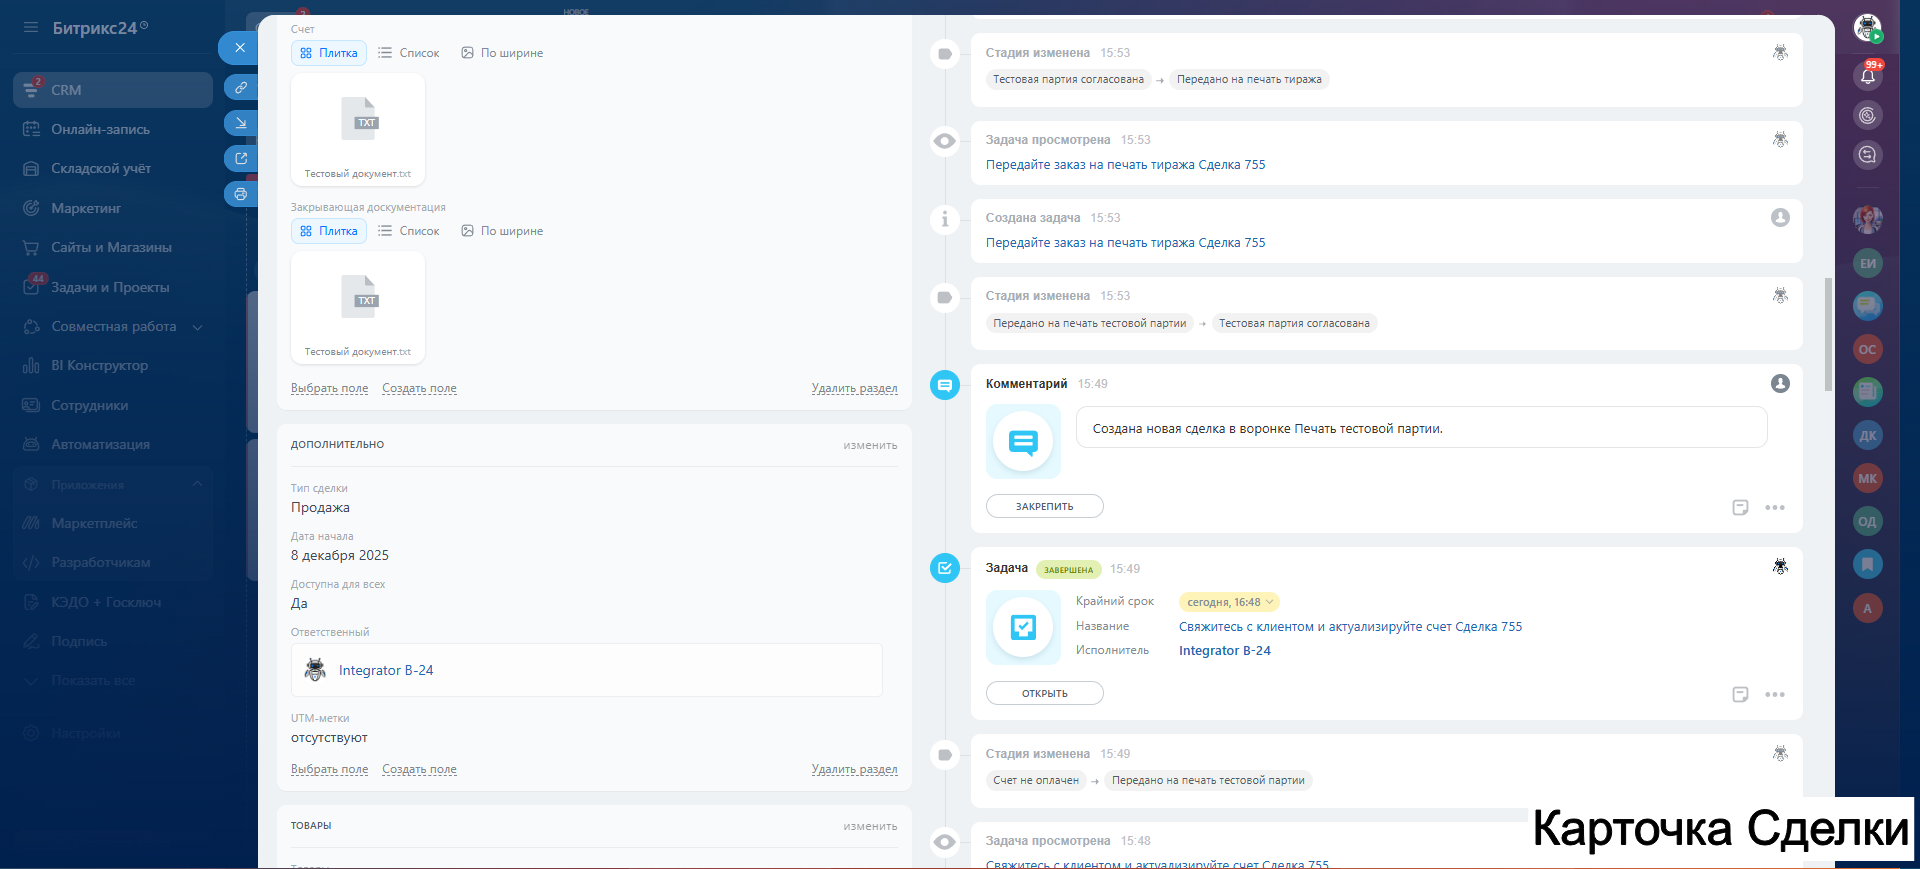This screenshot has height=869, width=1920.
Task: Click the copy link icon in side panel
Action: click(x=240, y=87)
